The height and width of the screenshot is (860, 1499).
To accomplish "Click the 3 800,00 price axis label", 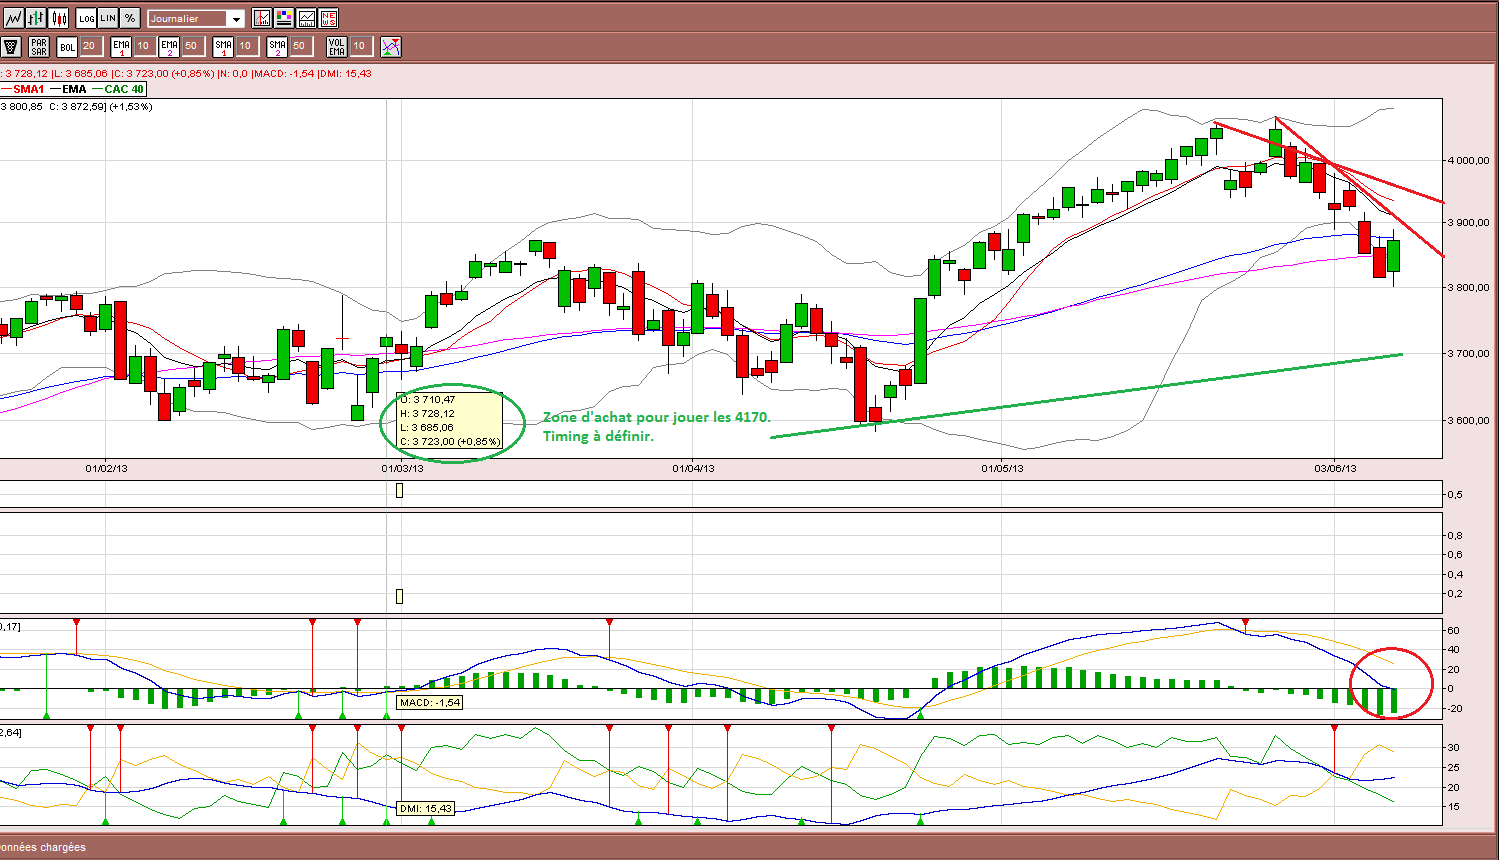I will [1468, 288].
